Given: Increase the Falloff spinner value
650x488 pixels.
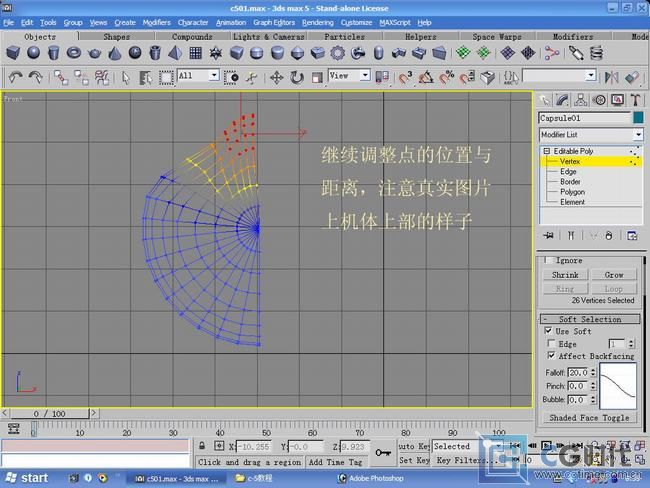Looking at the screenshot, I should pos(593,370).
